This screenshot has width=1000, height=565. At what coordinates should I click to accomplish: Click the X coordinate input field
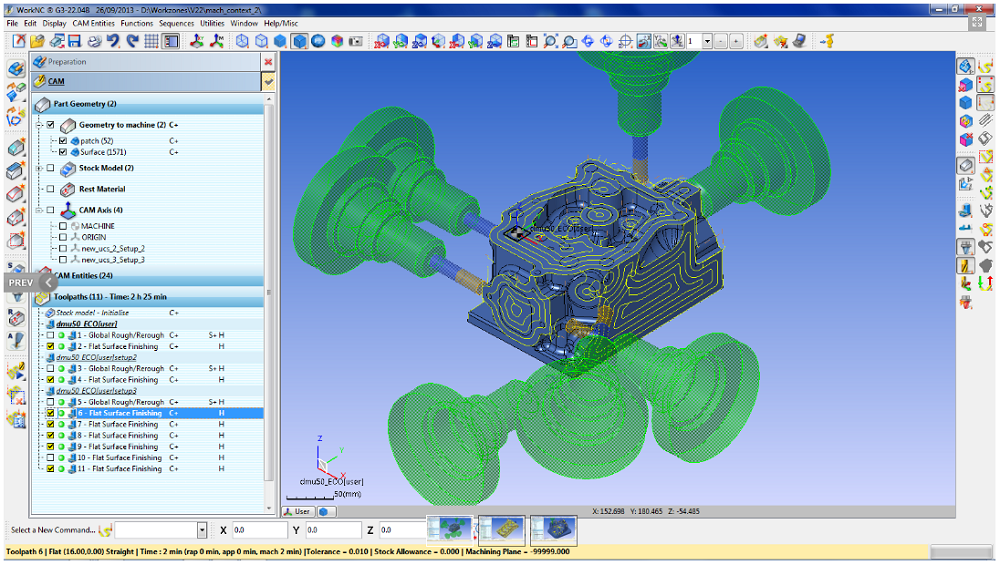coord(258,530)
